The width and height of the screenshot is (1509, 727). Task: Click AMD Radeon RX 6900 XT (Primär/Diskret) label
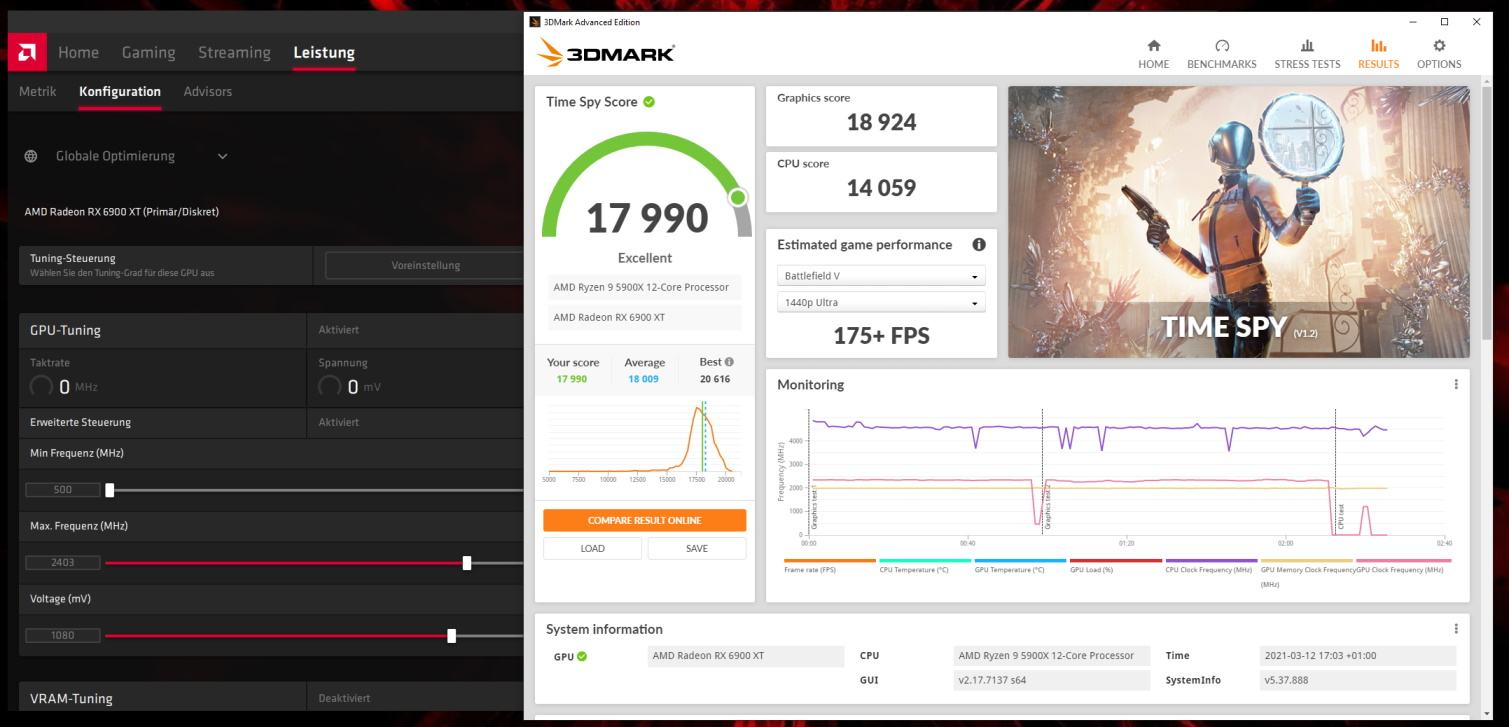[x=121, y=212]
